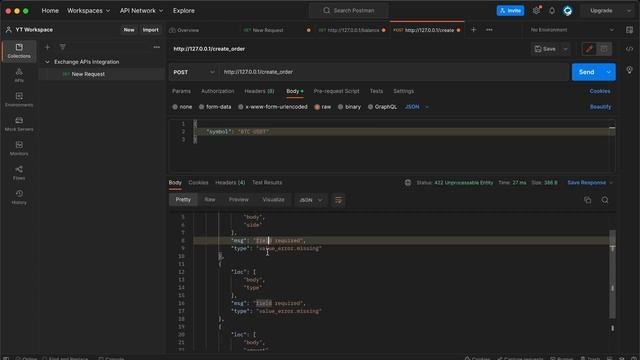The width and height of the screenshot is (640, 360).
Task: Select the form-data body type
Action: (x=215, y=107)
